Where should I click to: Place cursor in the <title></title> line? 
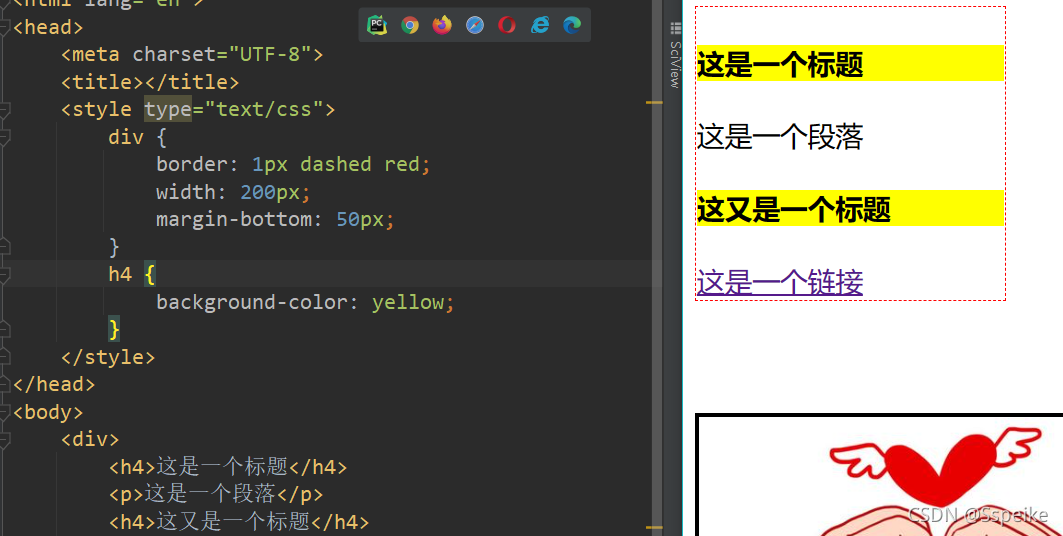150,82
